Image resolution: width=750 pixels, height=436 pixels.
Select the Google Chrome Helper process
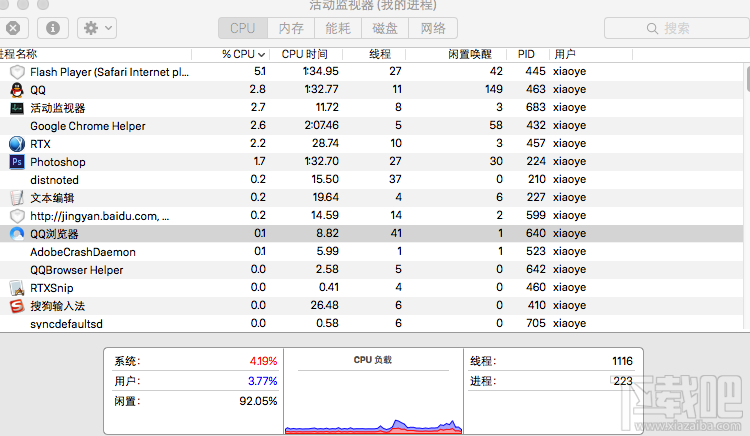pyautogui.click(x=88, y=126)
